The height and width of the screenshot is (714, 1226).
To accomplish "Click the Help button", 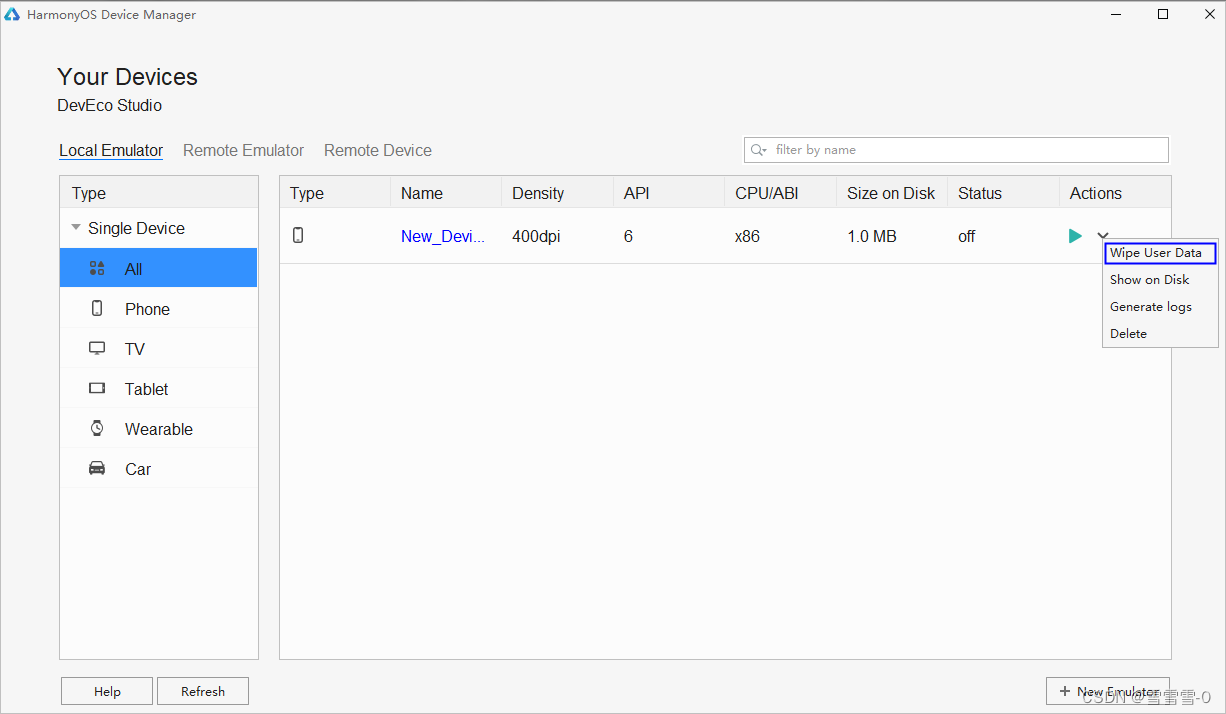I will coord(107,691).
